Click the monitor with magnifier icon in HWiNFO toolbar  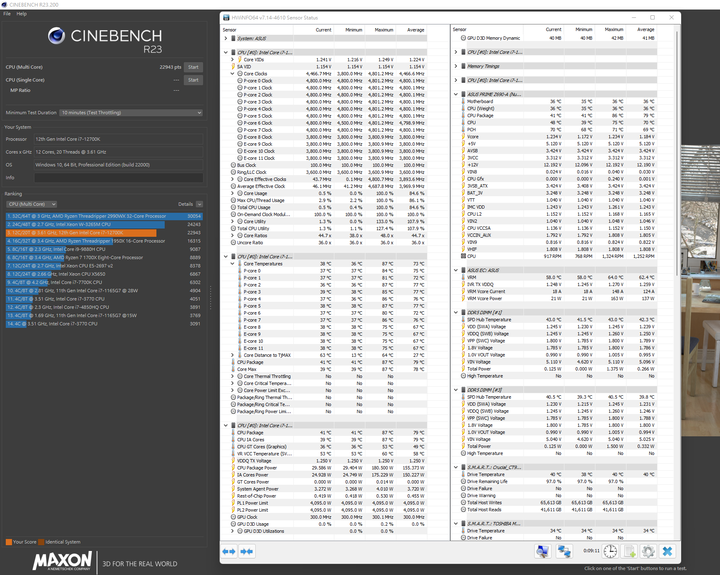tap(543, 551)
